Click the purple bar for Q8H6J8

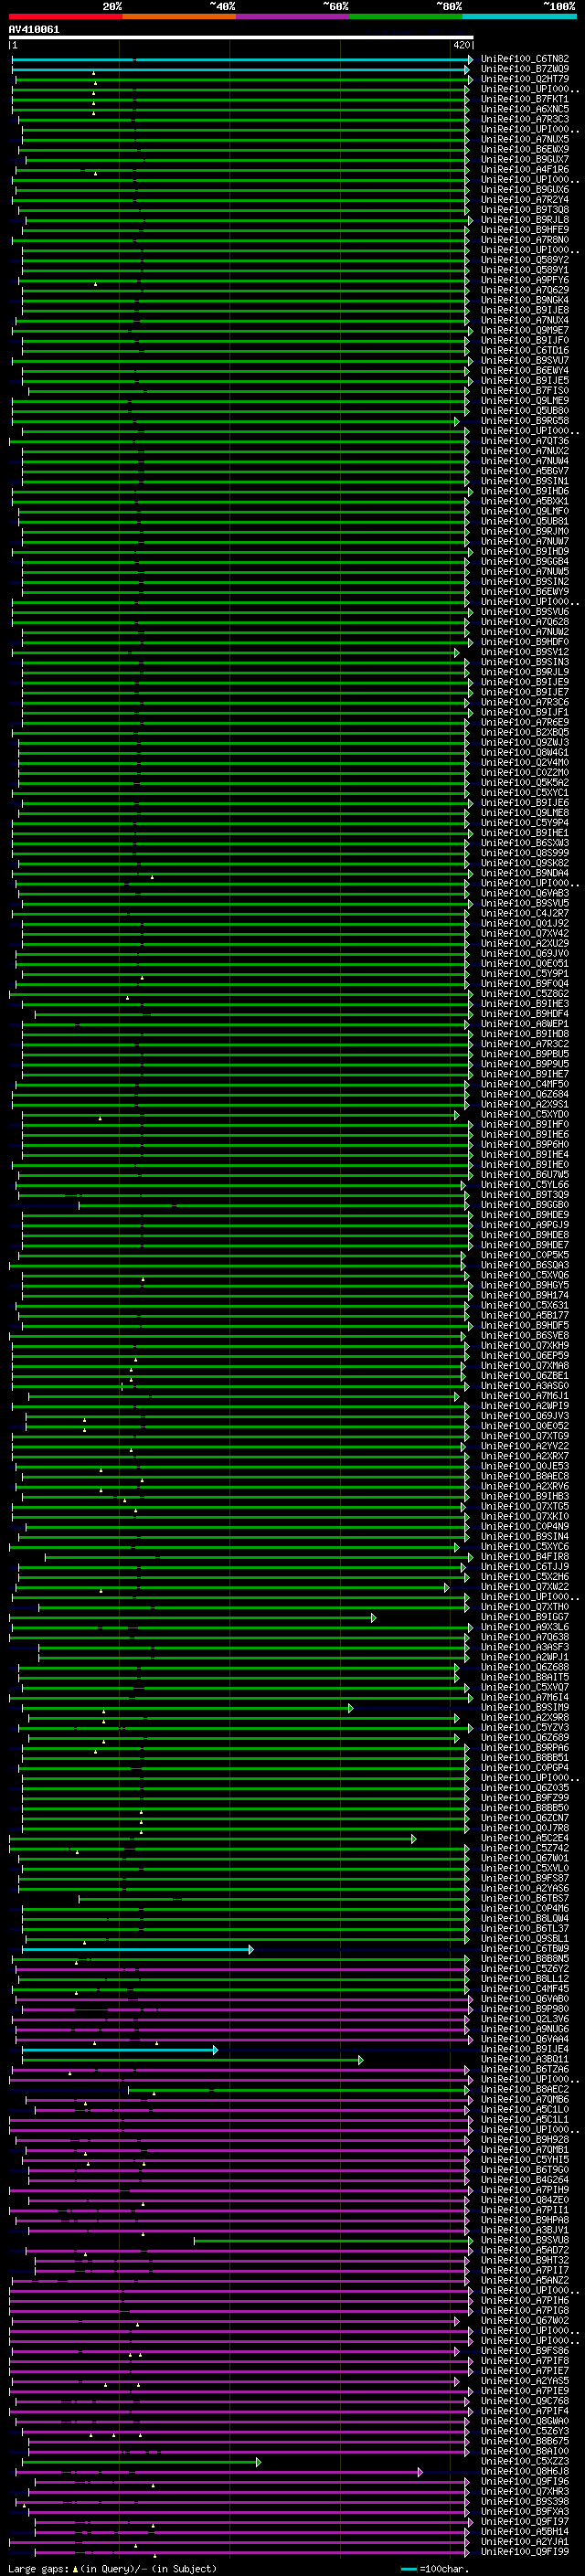point(219,2471)
